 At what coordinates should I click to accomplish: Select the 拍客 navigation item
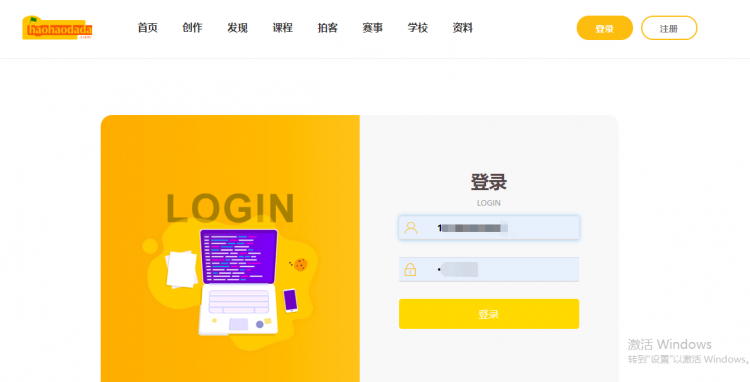click(x=328, y=28)
